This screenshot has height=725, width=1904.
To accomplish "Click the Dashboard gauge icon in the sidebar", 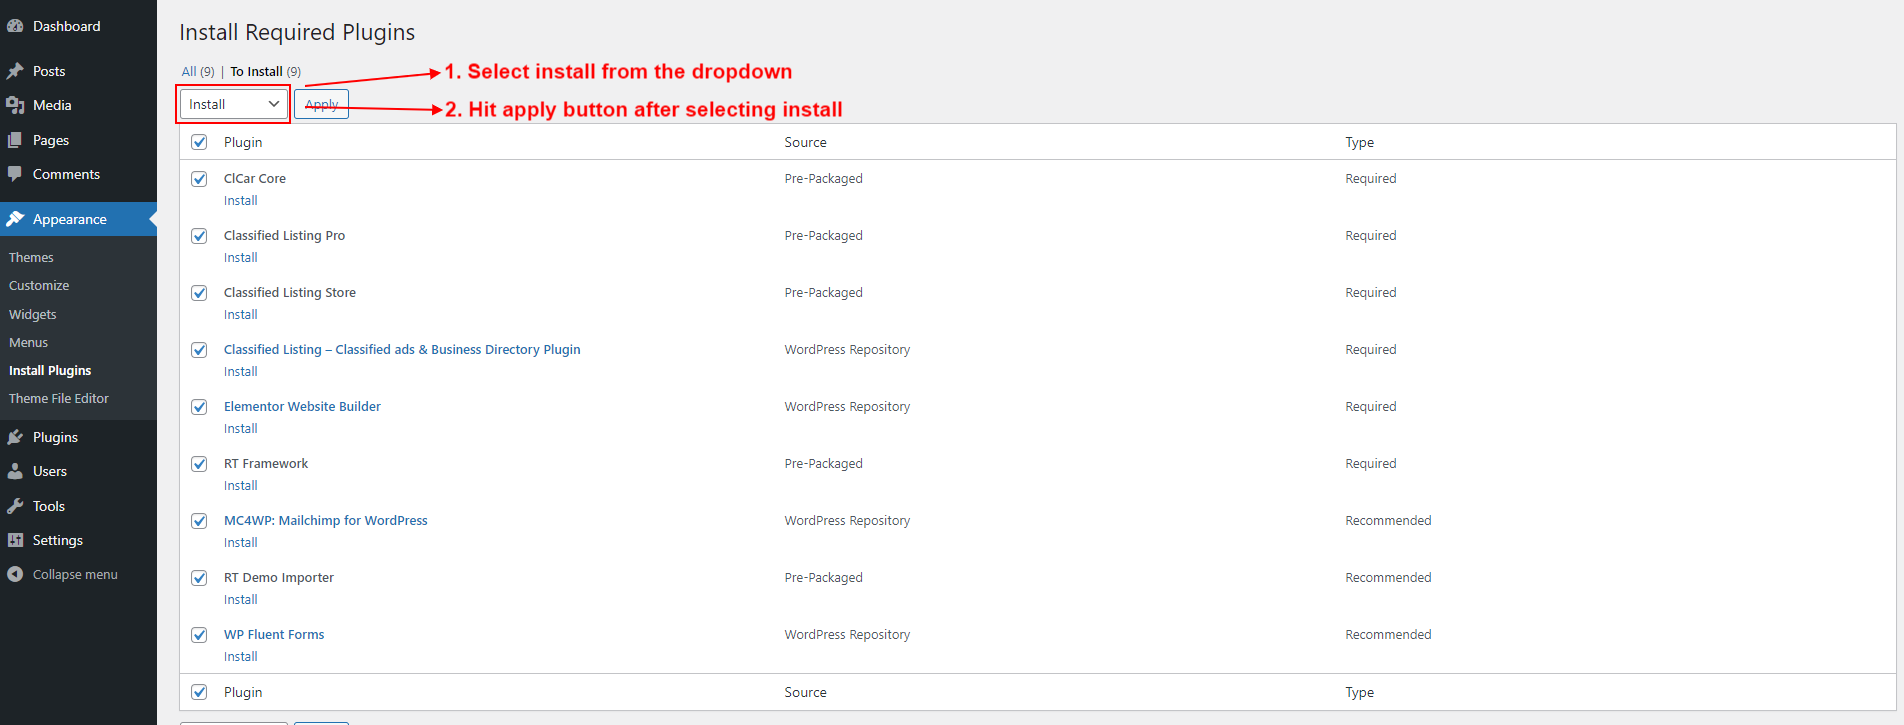I will (x=15, y=26).
